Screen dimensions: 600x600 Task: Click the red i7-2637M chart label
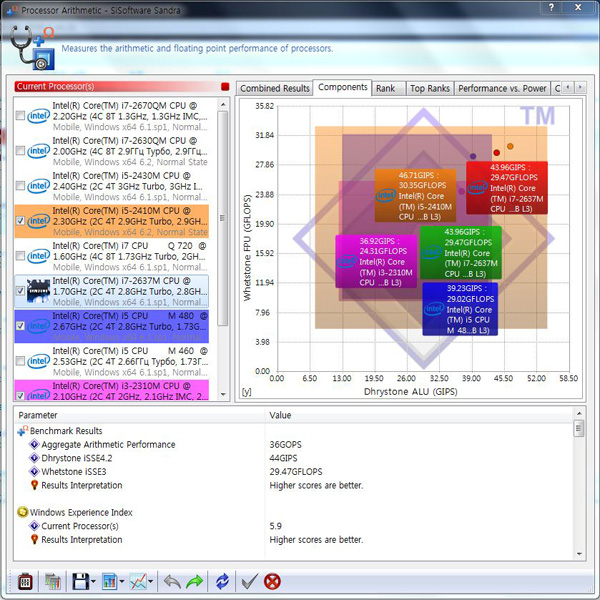click(507, 188)
